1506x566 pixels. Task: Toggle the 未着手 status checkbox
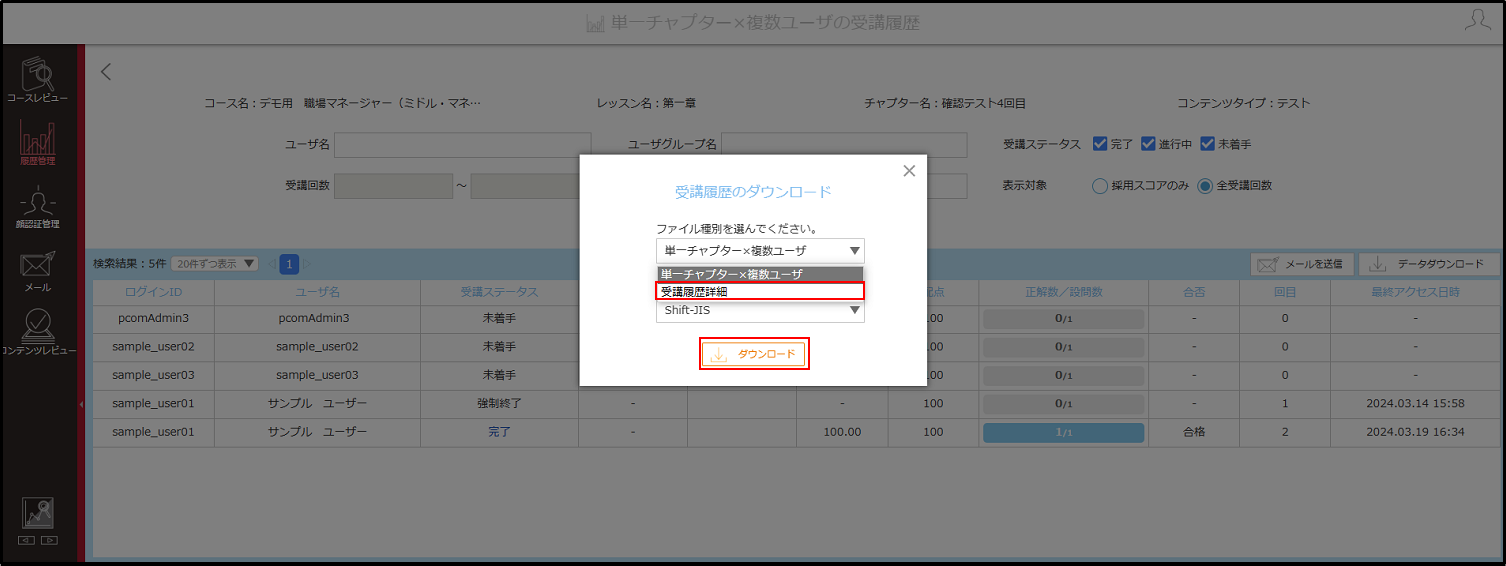pos(1207,144)
